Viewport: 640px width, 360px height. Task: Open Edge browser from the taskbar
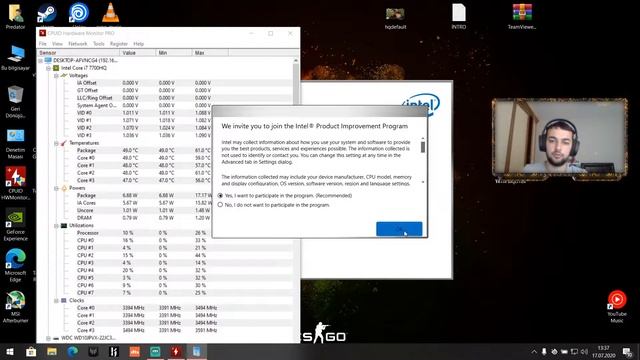(73, 351)
